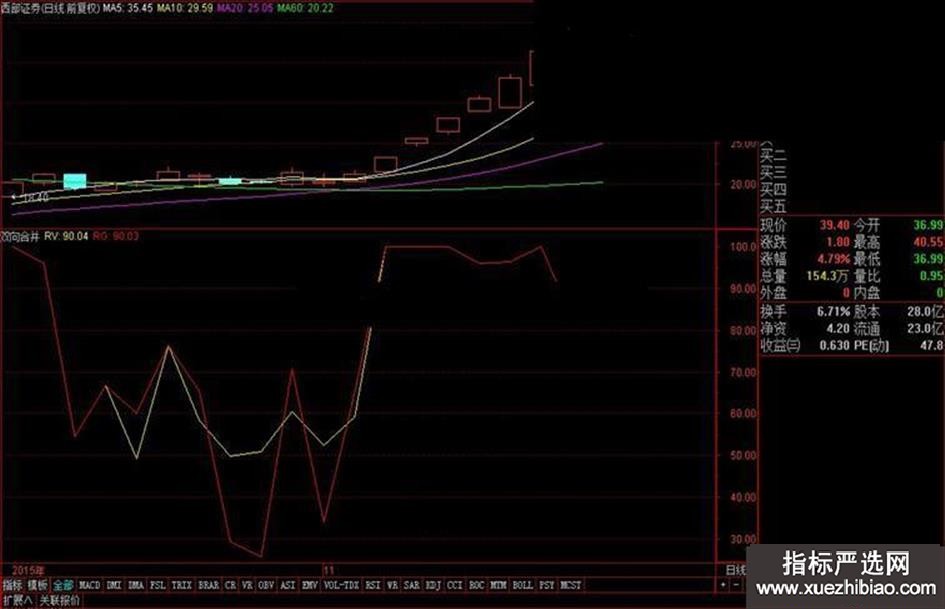Click the 涨幅 value 4.79%
945x609 pixels.
pyautogui.click(x=834, y=259)
